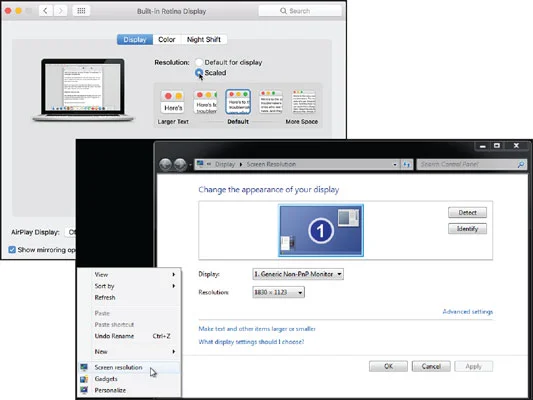Click the refresh icon beside address bar

407,164
